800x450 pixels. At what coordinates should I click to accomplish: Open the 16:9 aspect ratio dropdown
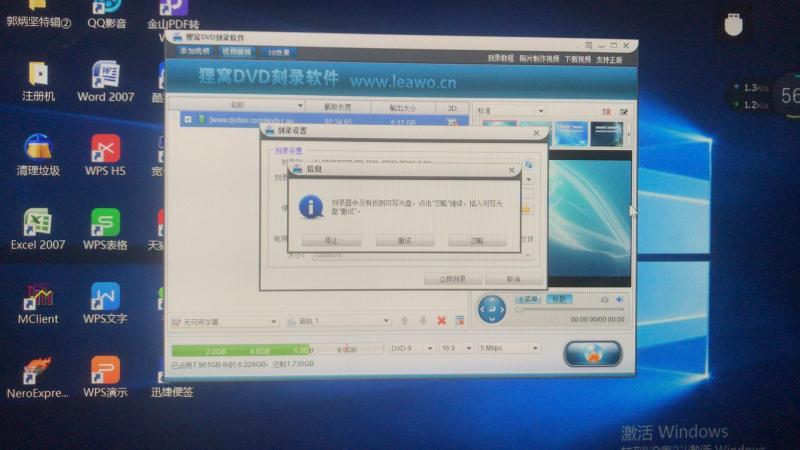click(x=456, y=348)
